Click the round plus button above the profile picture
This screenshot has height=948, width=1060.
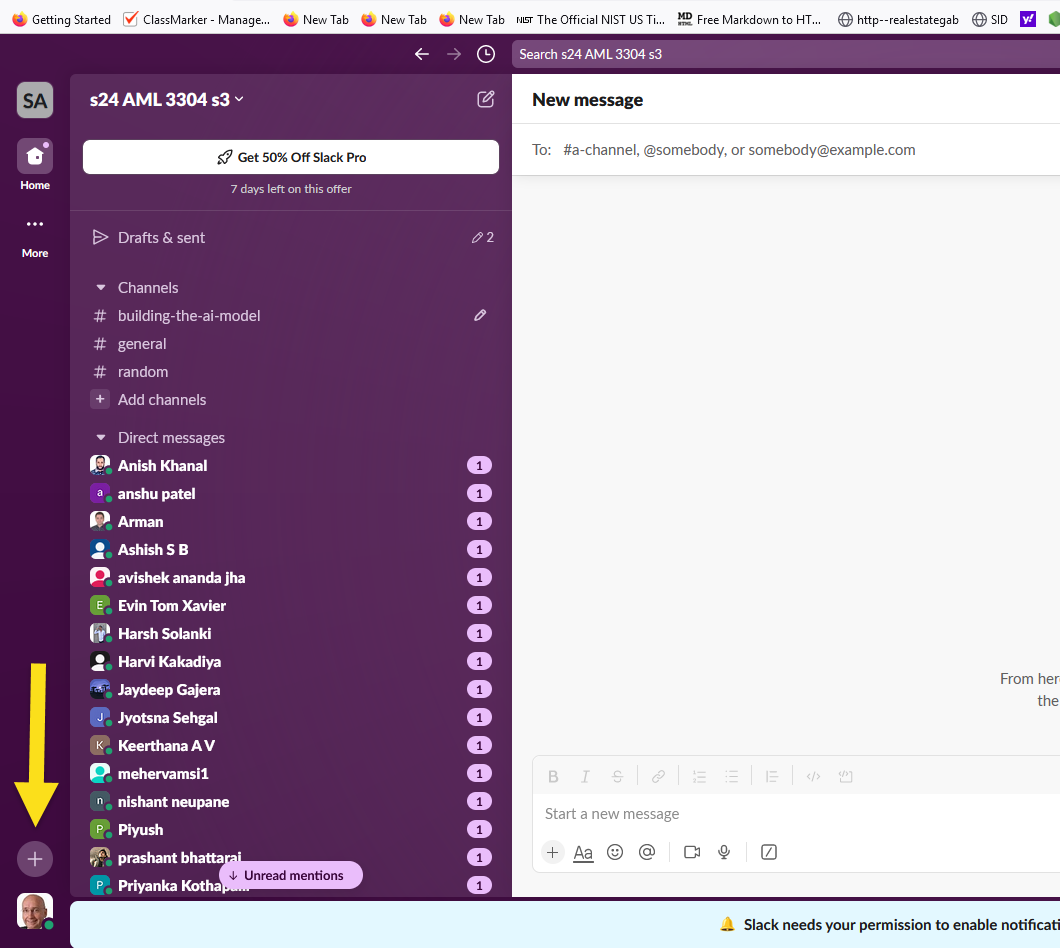click(x=35, y=859)
